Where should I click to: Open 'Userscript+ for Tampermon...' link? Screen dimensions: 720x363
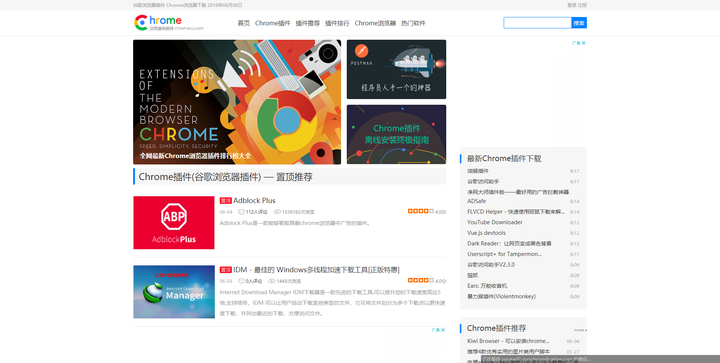[x=505, y=254]
